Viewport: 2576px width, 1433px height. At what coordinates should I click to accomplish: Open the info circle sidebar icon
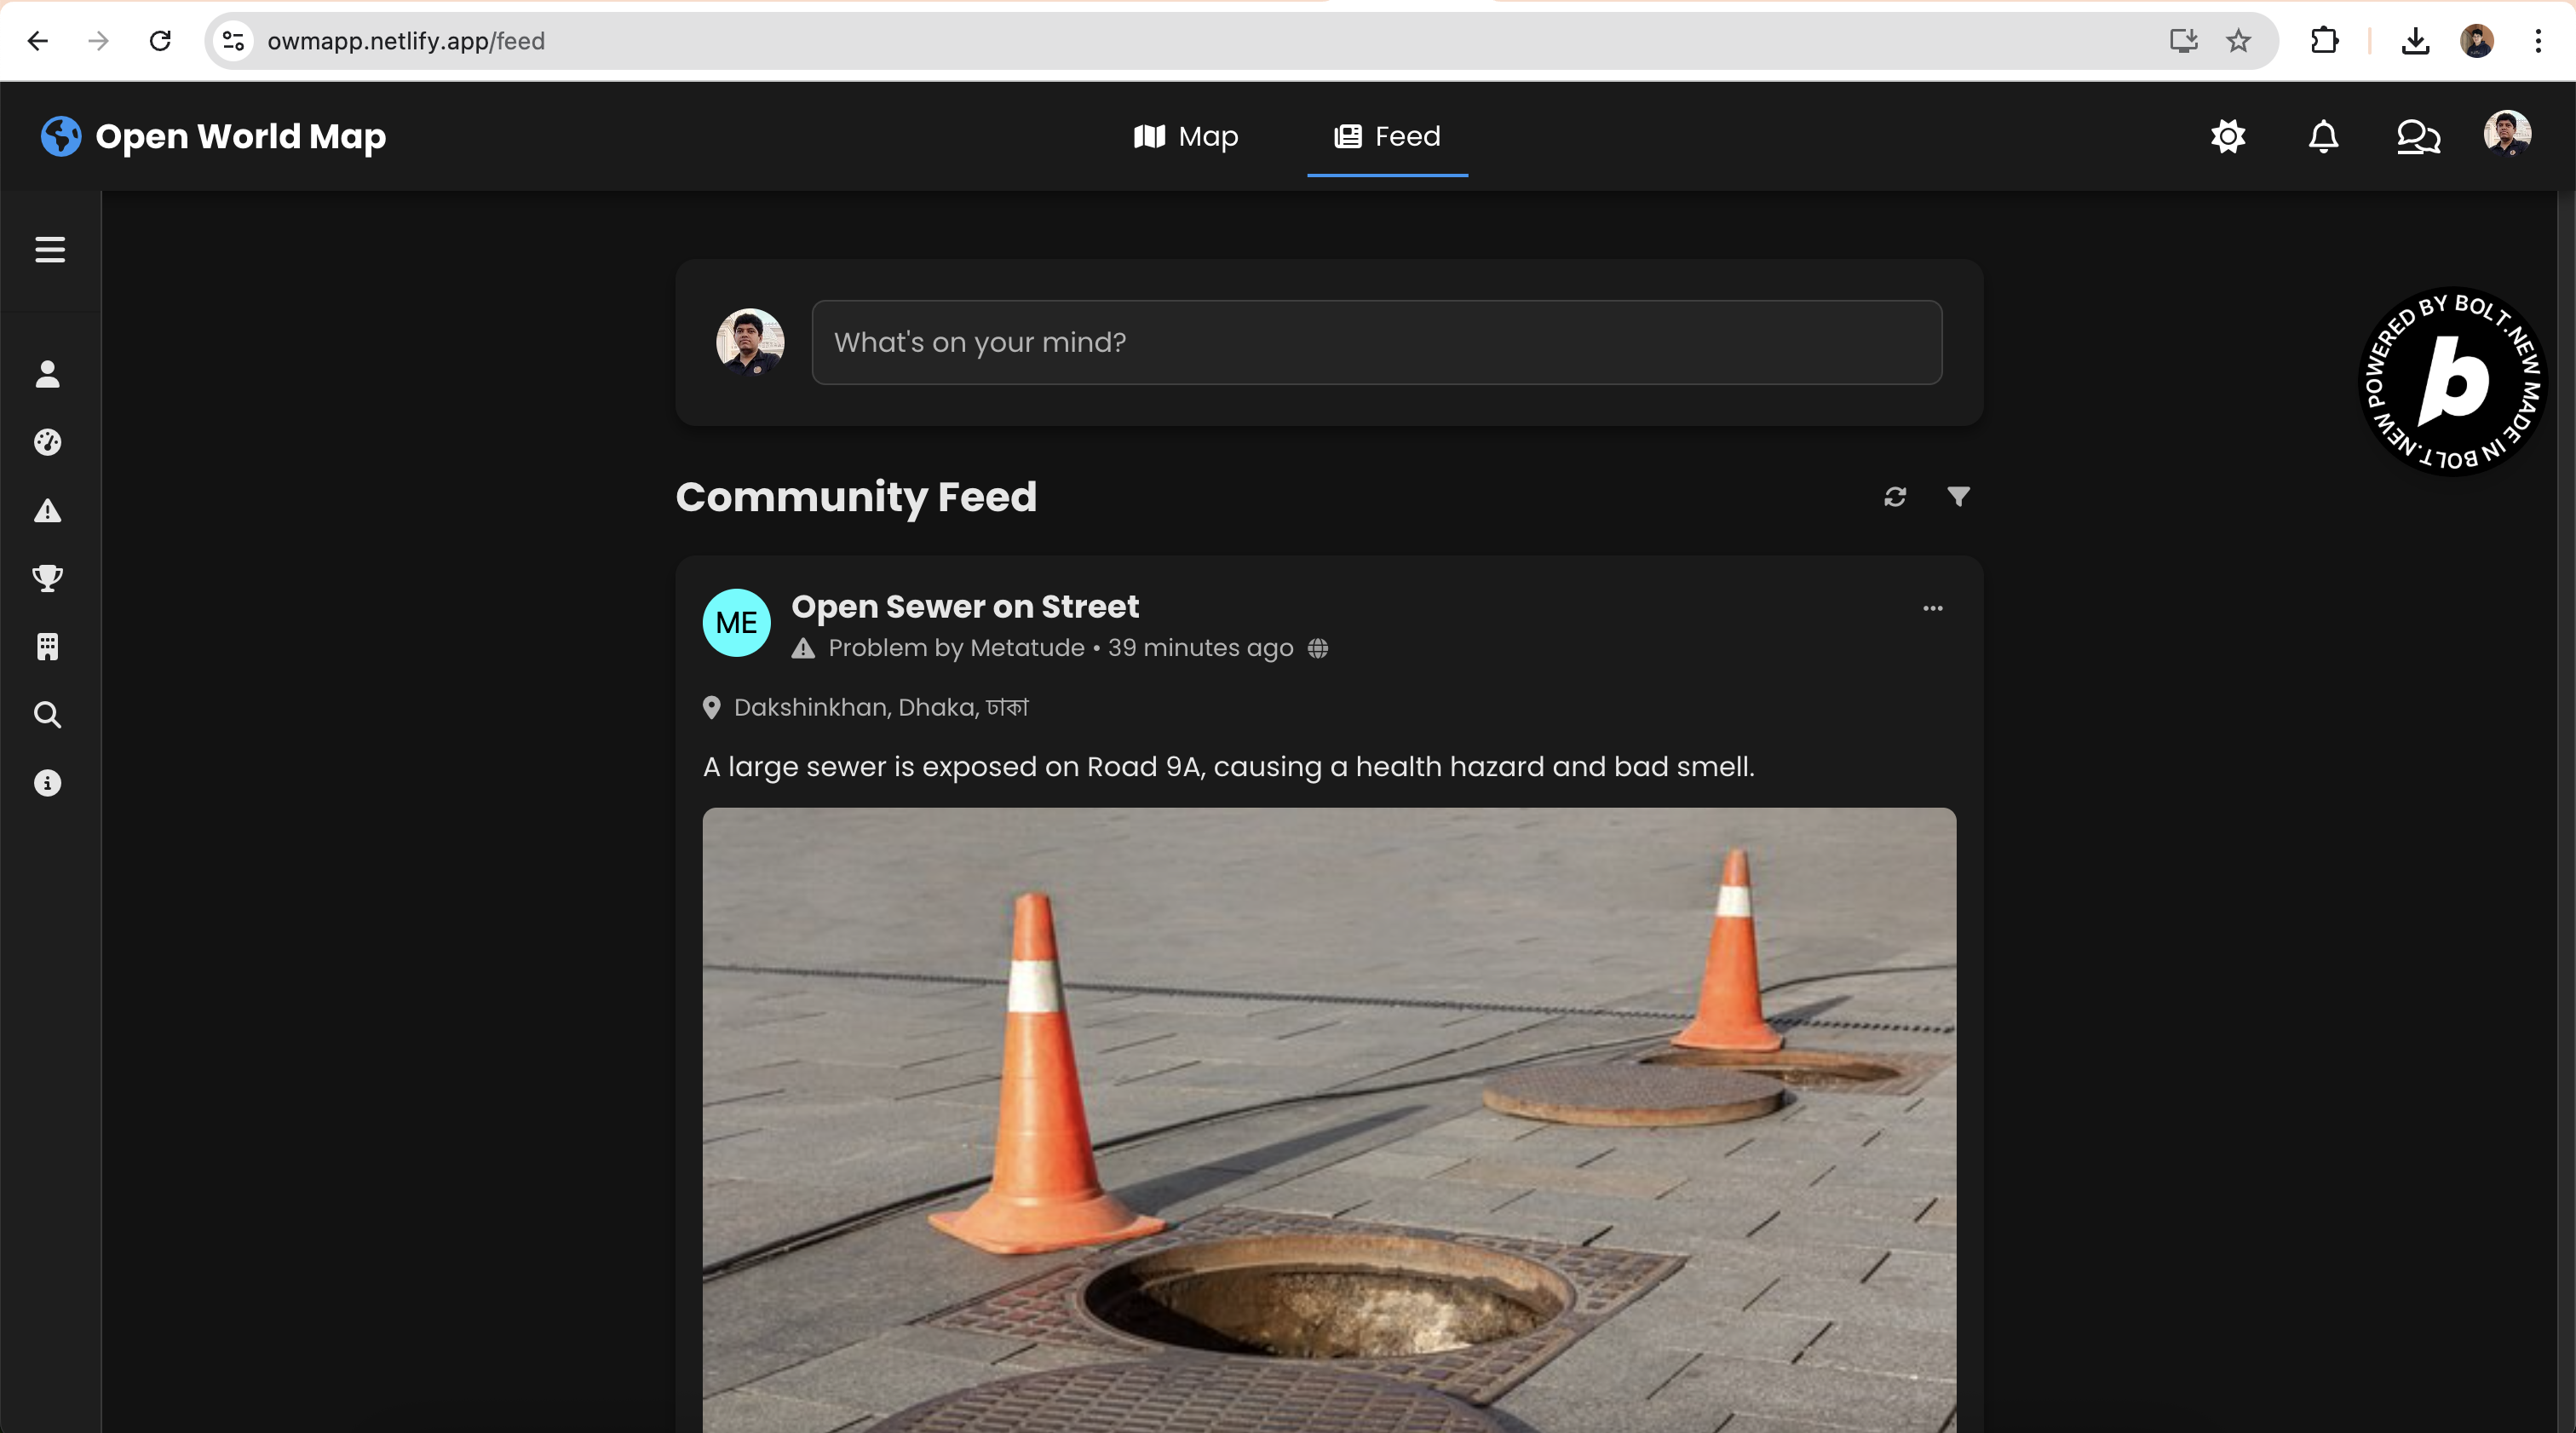tap(48, 783)
